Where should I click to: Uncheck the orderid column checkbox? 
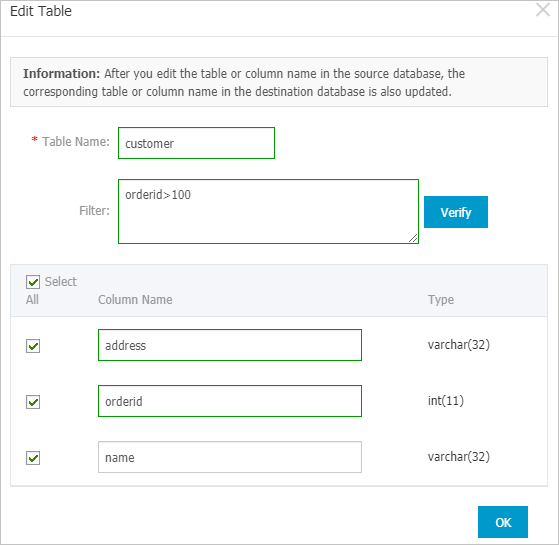[x=33, y=402]
